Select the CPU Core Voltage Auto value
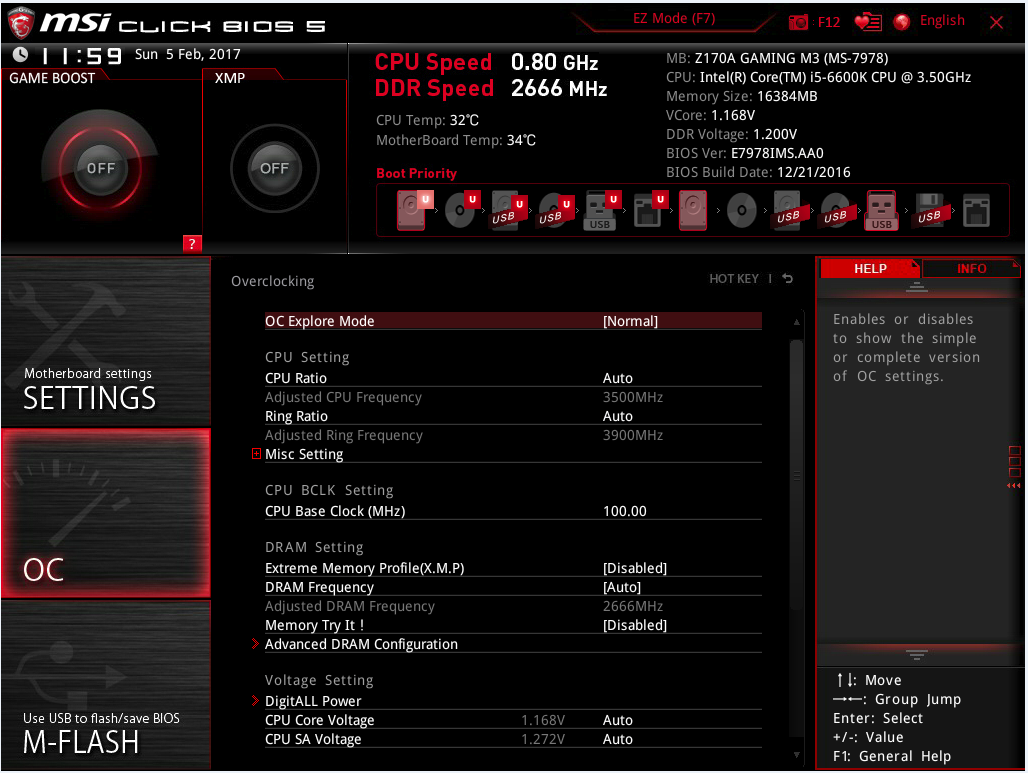The image size is (1028, 773). pos(618,721)
